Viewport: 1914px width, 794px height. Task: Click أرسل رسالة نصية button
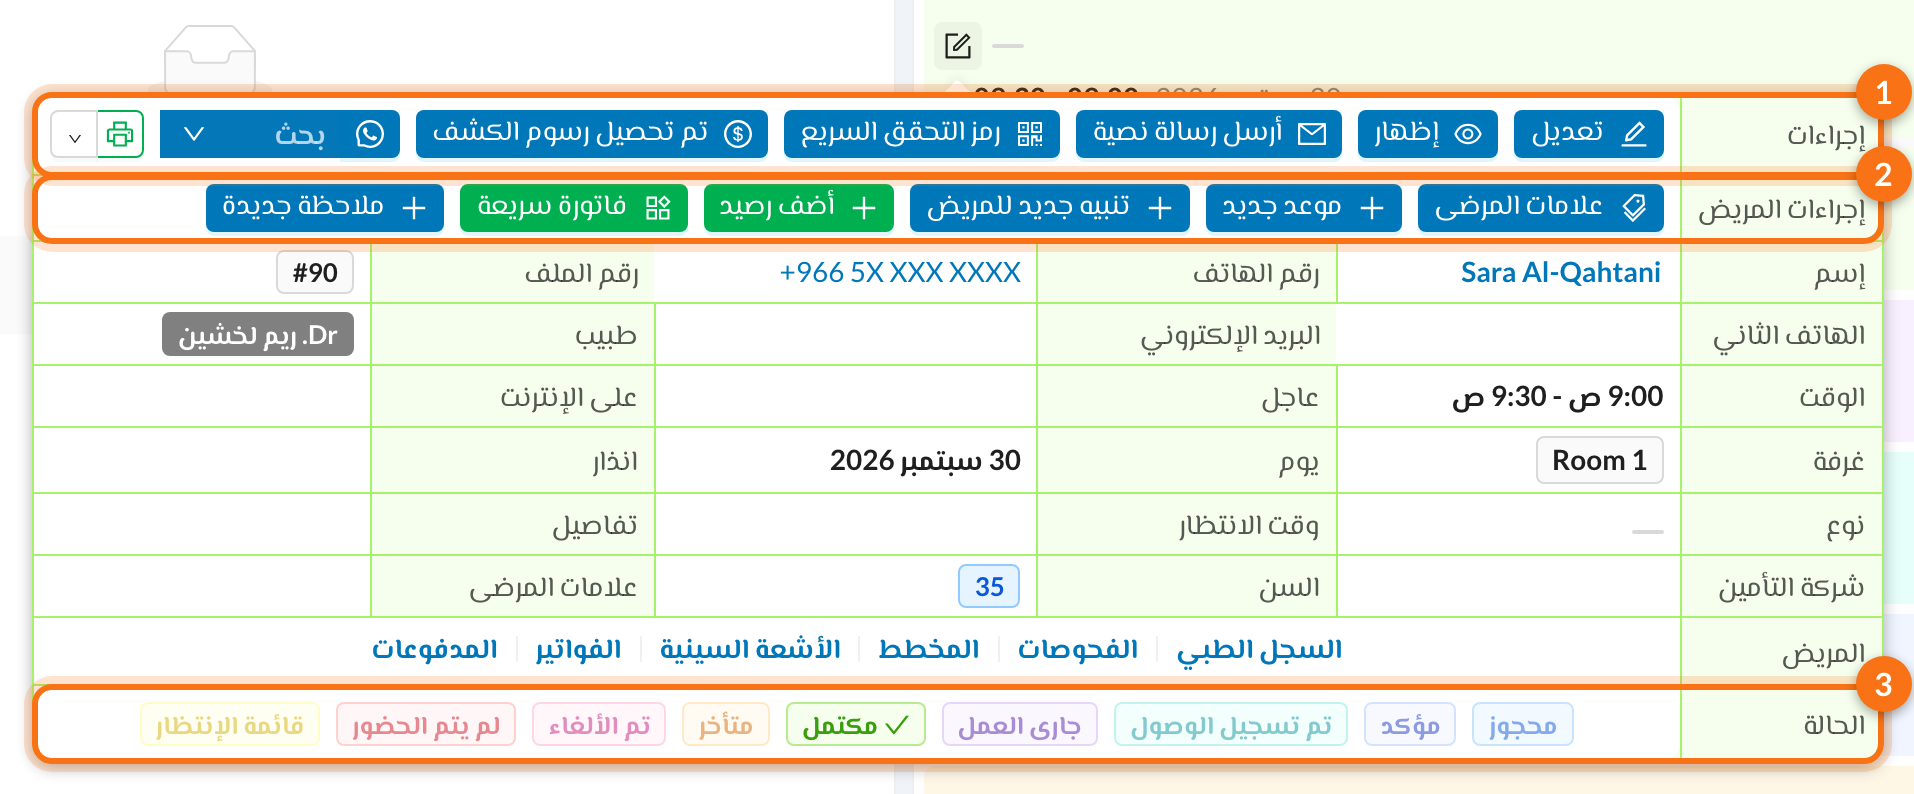click(1209, 134)
